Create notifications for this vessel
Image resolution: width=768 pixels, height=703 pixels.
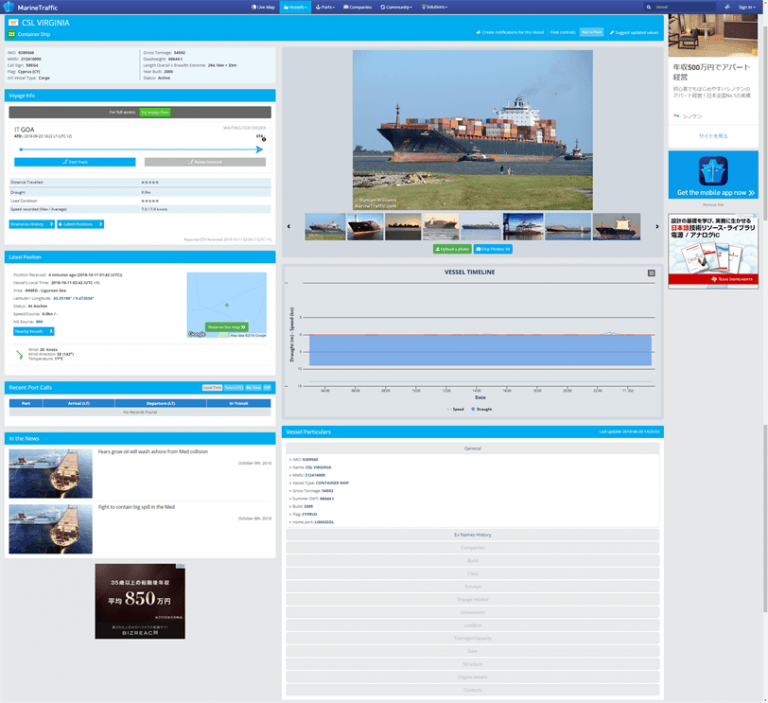pos(510,32)
